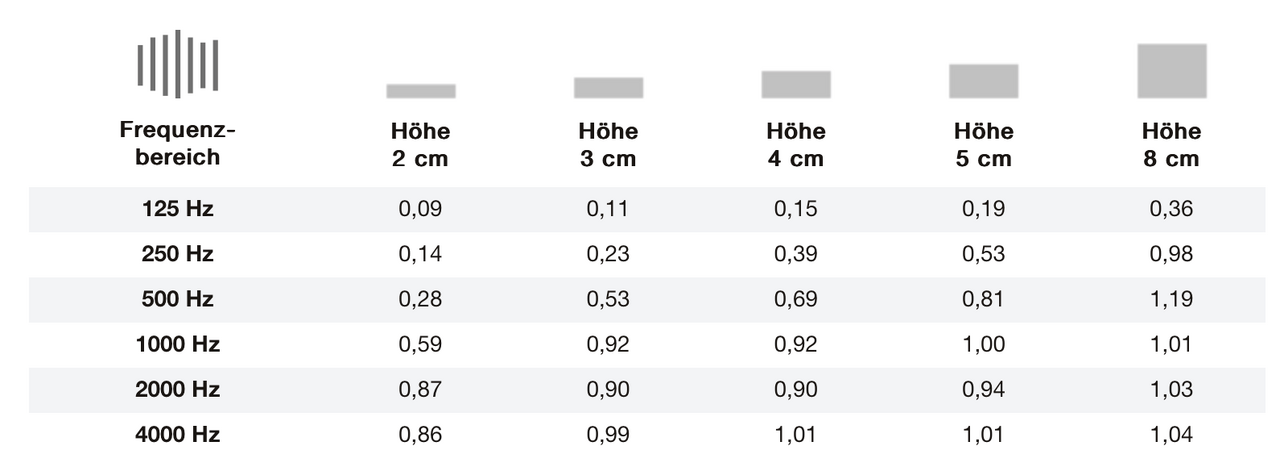Click the value 0,59 for 1000 Hz

pos(420,345)
